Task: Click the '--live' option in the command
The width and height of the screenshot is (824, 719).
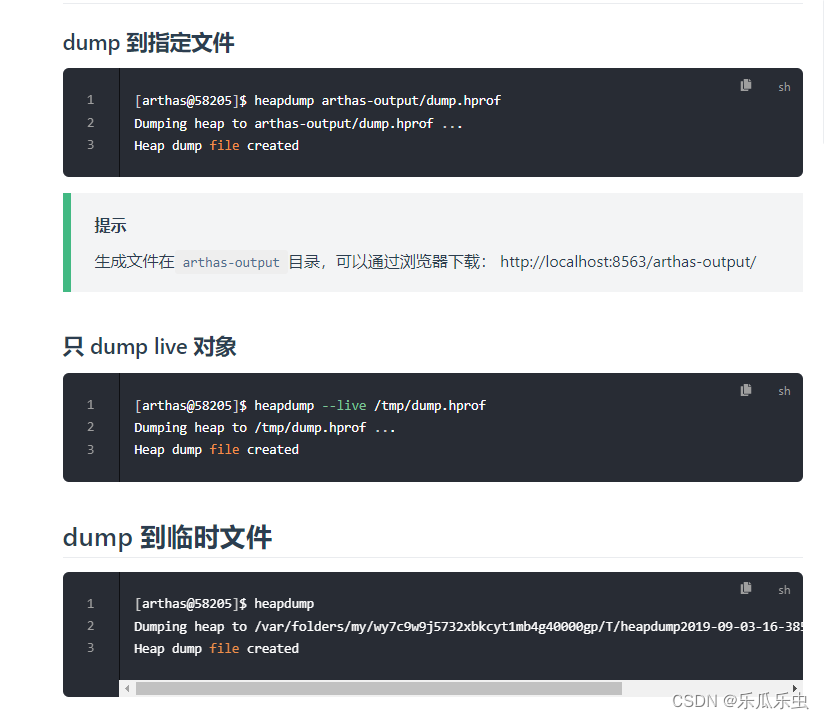Action: coord(344,405)
